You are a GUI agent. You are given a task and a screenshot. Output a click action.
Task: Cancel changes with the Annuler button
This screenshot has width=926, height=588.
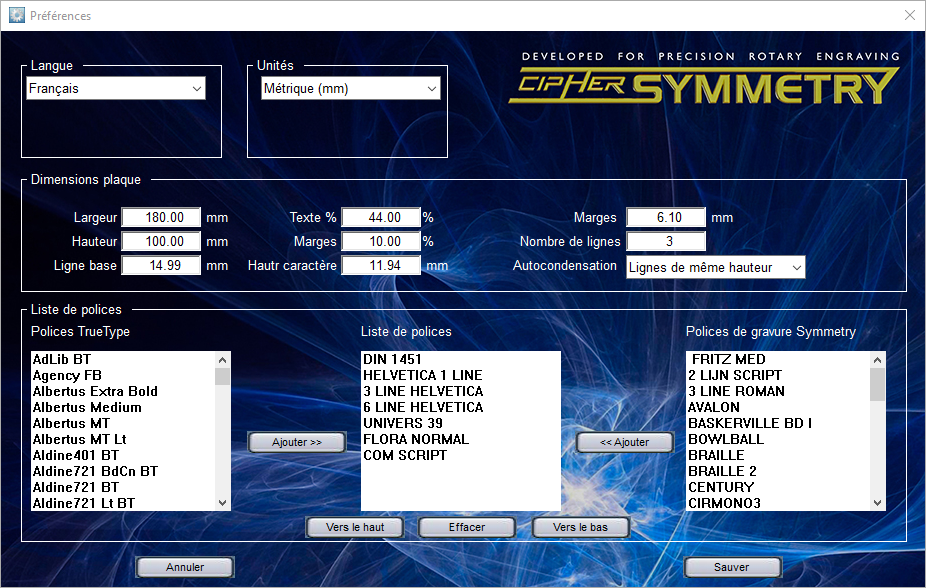[185, 567]
